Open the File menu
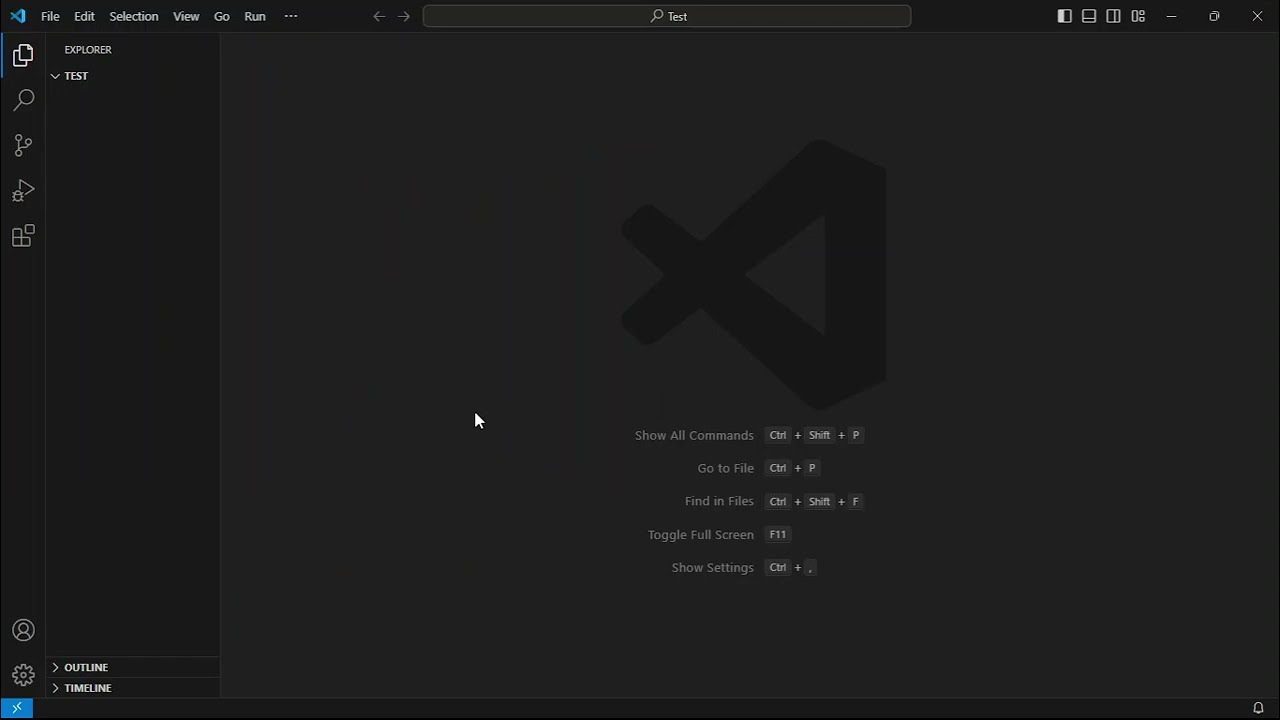1280x720 pixels. coord(50,16)
